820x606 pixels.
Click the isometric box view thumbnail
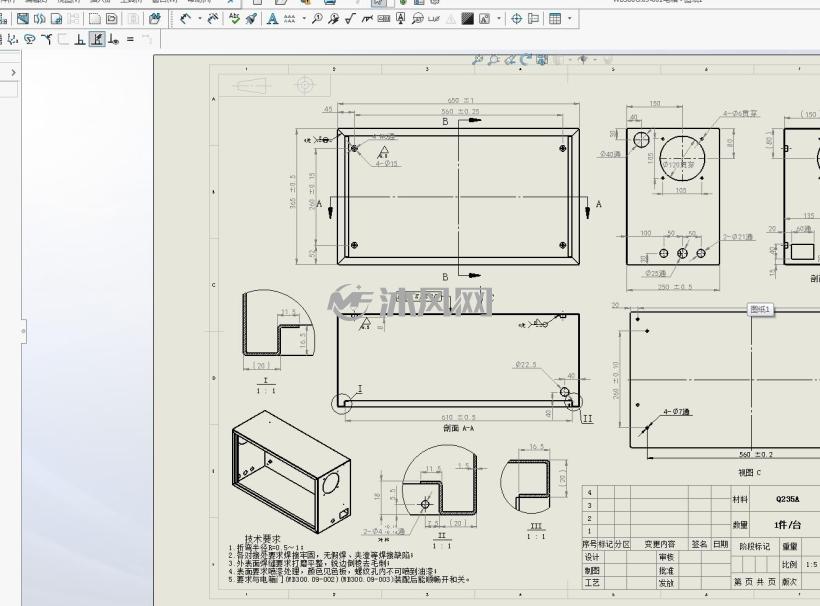click(x=291, y=472)
